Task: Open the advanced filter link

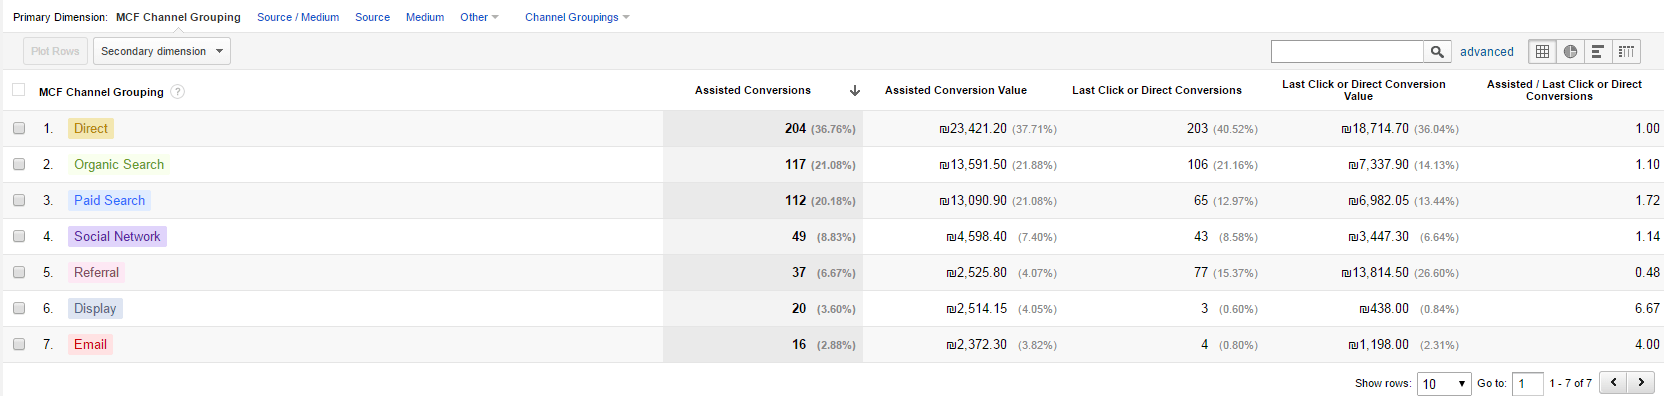Action: pyautogui.click(x=1487, y=52)
